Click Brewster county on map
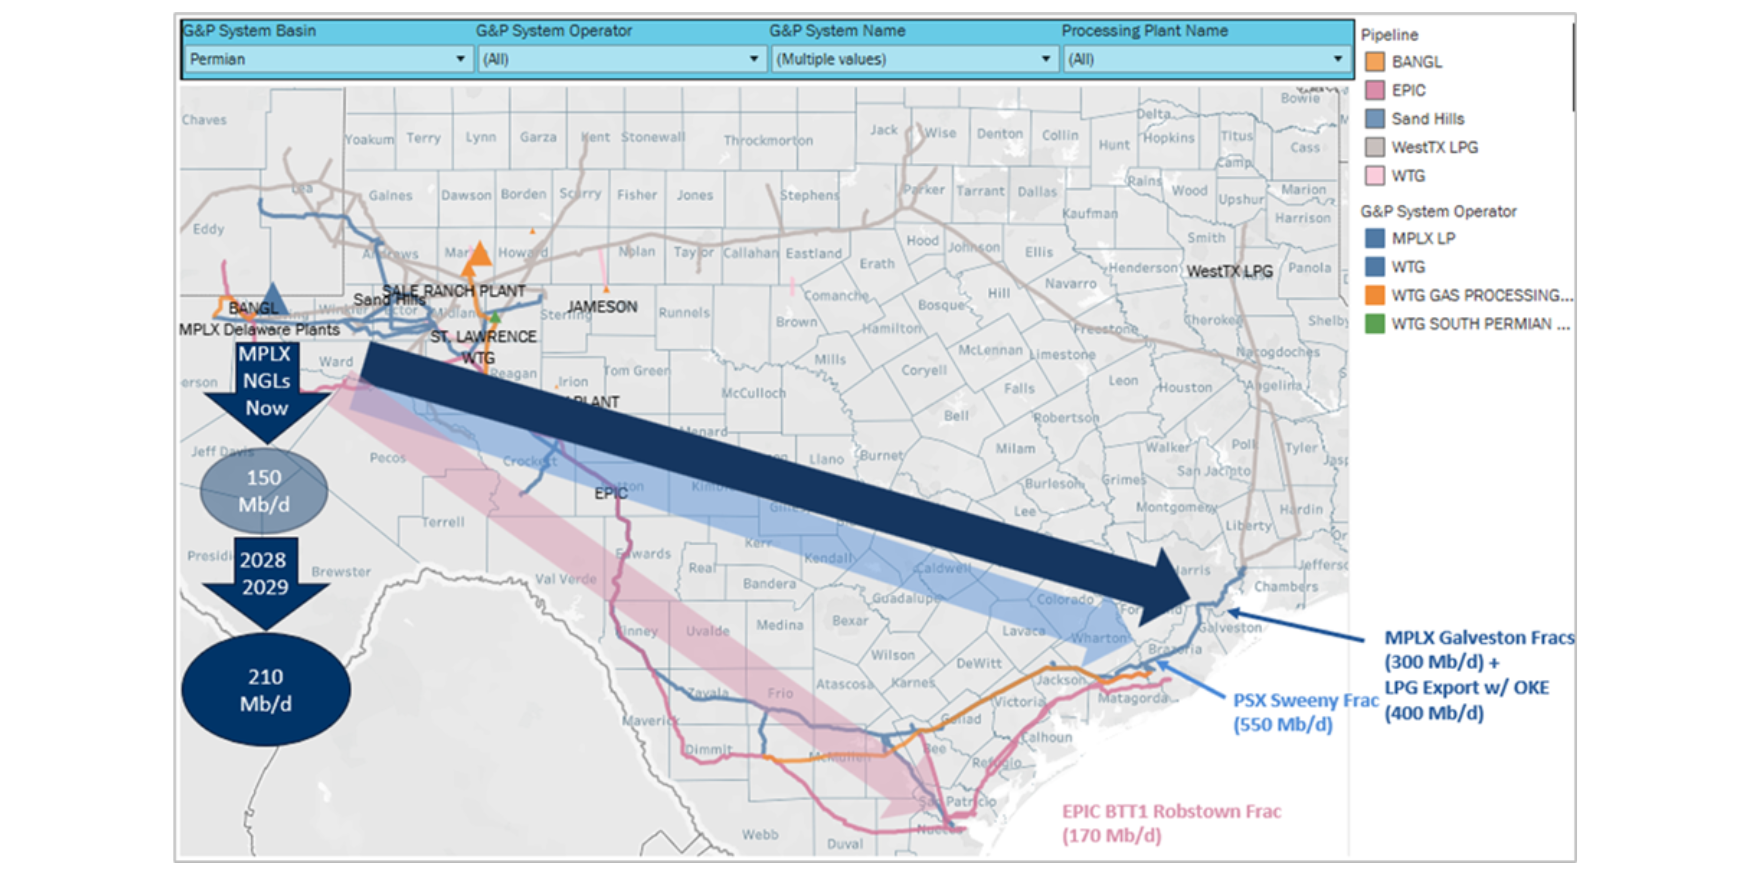 341,572
